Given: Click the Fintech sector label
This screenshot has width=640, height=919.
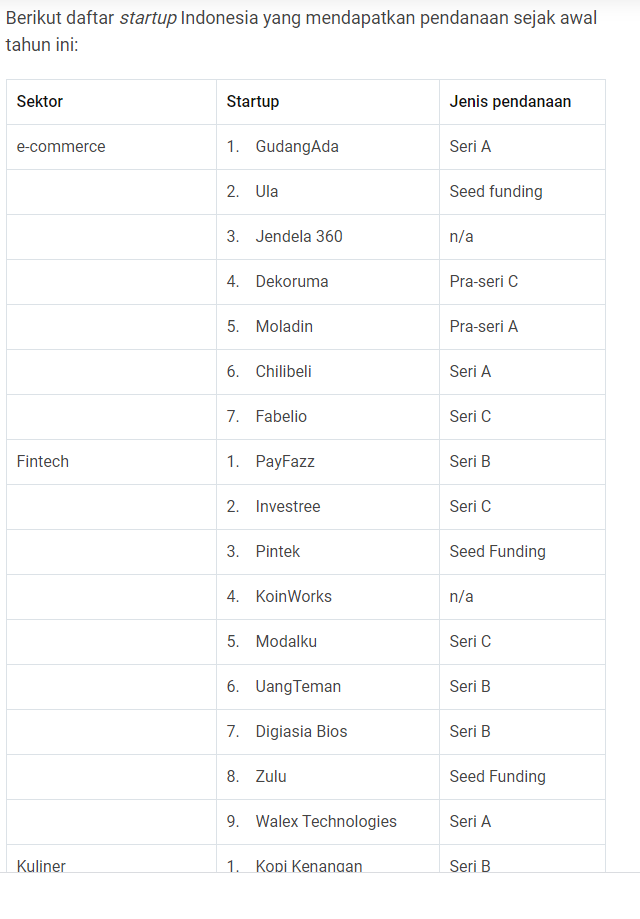Looking at the screenshot, I should tap(43, 461).
